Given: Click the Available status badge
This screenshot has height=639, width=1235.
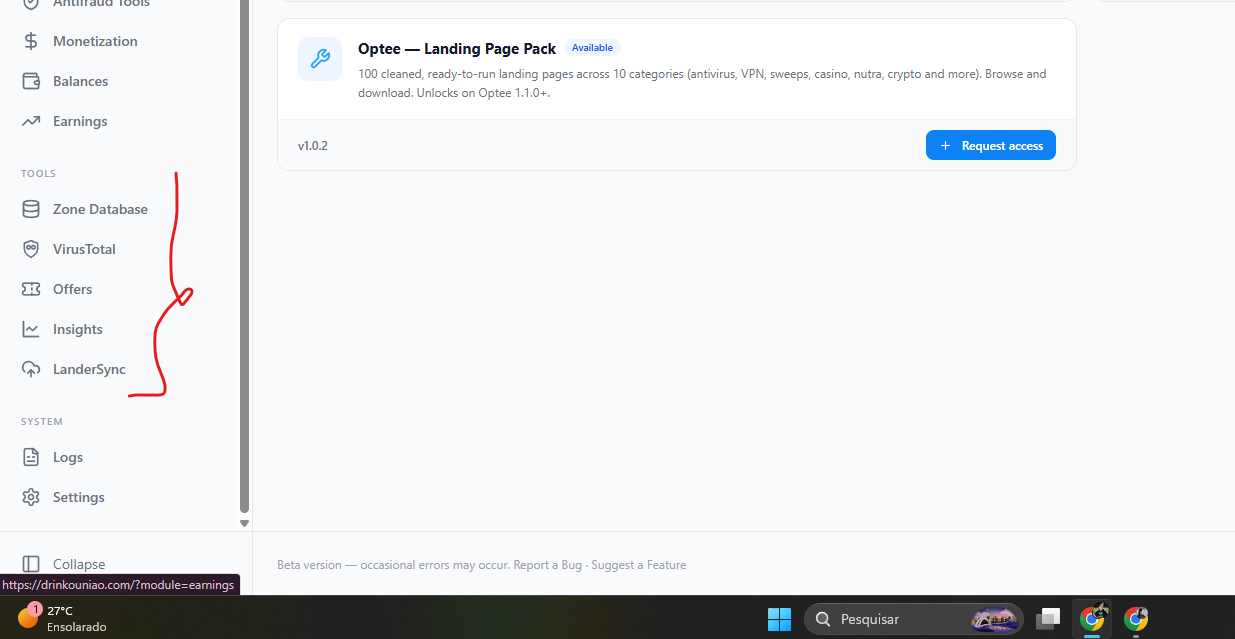Looking at the screenshot, I should [x=592, y=48].
